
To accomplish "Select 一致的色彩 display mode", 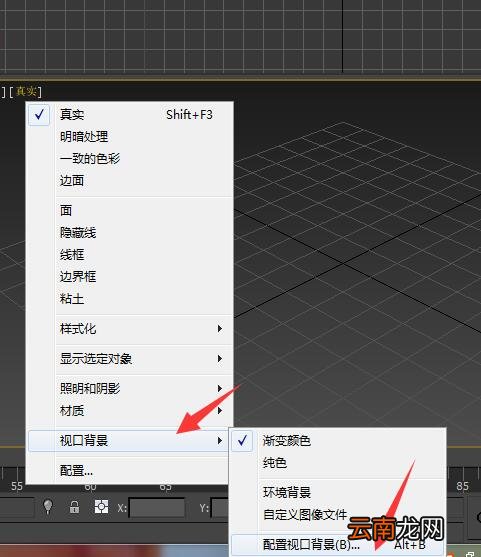I will 131,158.
